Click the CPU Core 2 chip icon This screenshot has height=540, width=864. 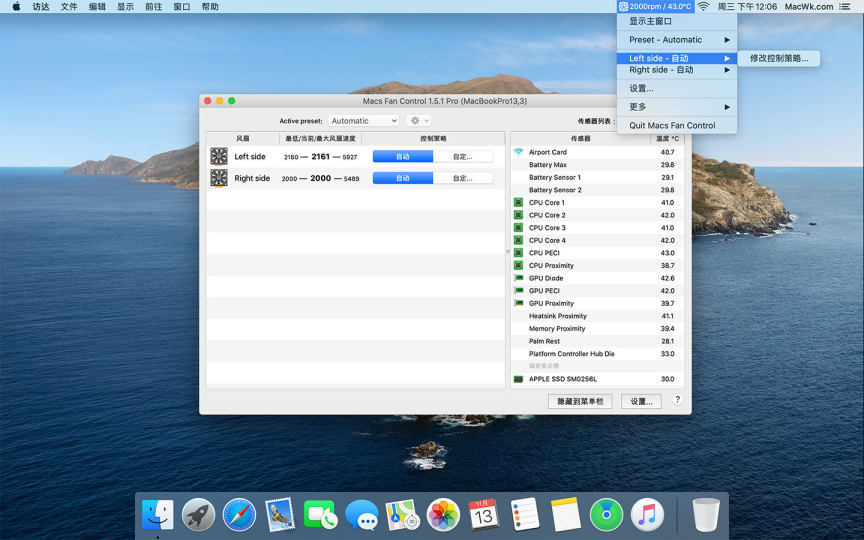518,215
